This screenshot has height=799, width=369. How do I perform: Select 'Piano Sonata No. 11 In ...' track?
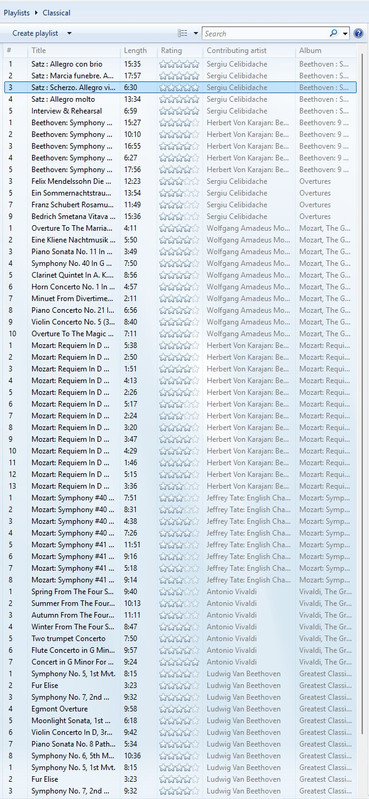coord(180,252)
